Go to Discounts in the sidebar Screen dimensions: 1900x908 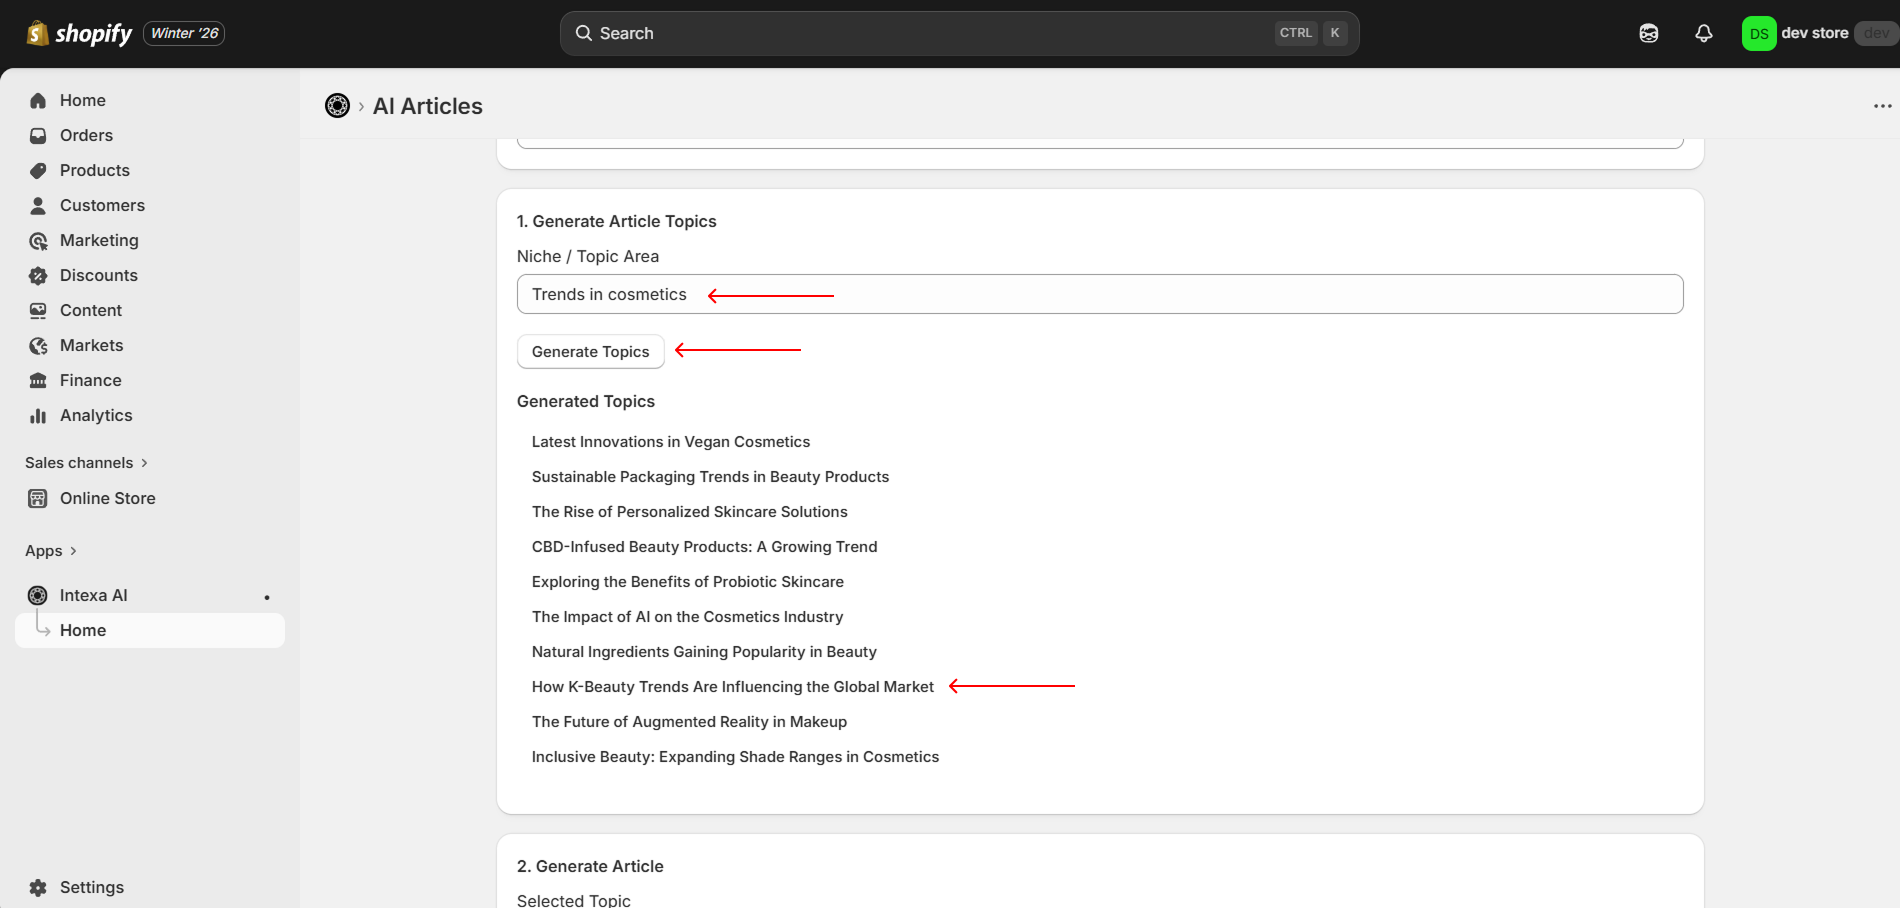point(98,275)
